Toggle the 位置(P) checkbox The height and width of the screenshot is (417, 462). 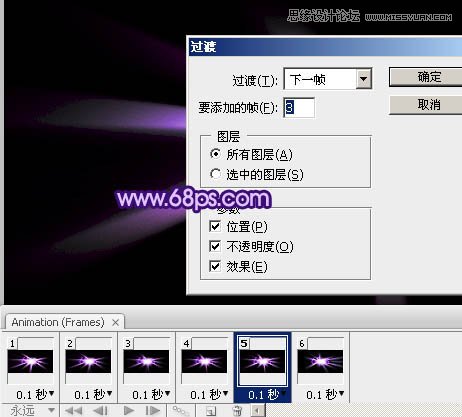click(215, 227)
